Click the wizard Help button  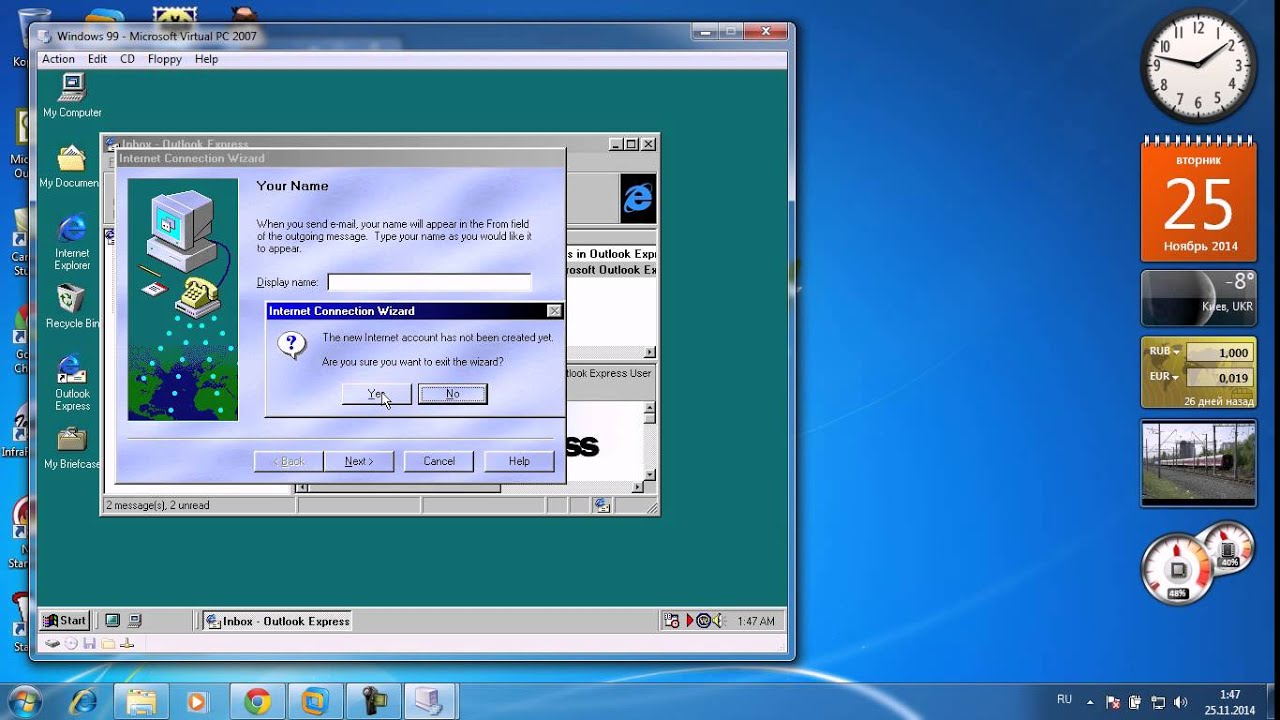tap(519, 461)
